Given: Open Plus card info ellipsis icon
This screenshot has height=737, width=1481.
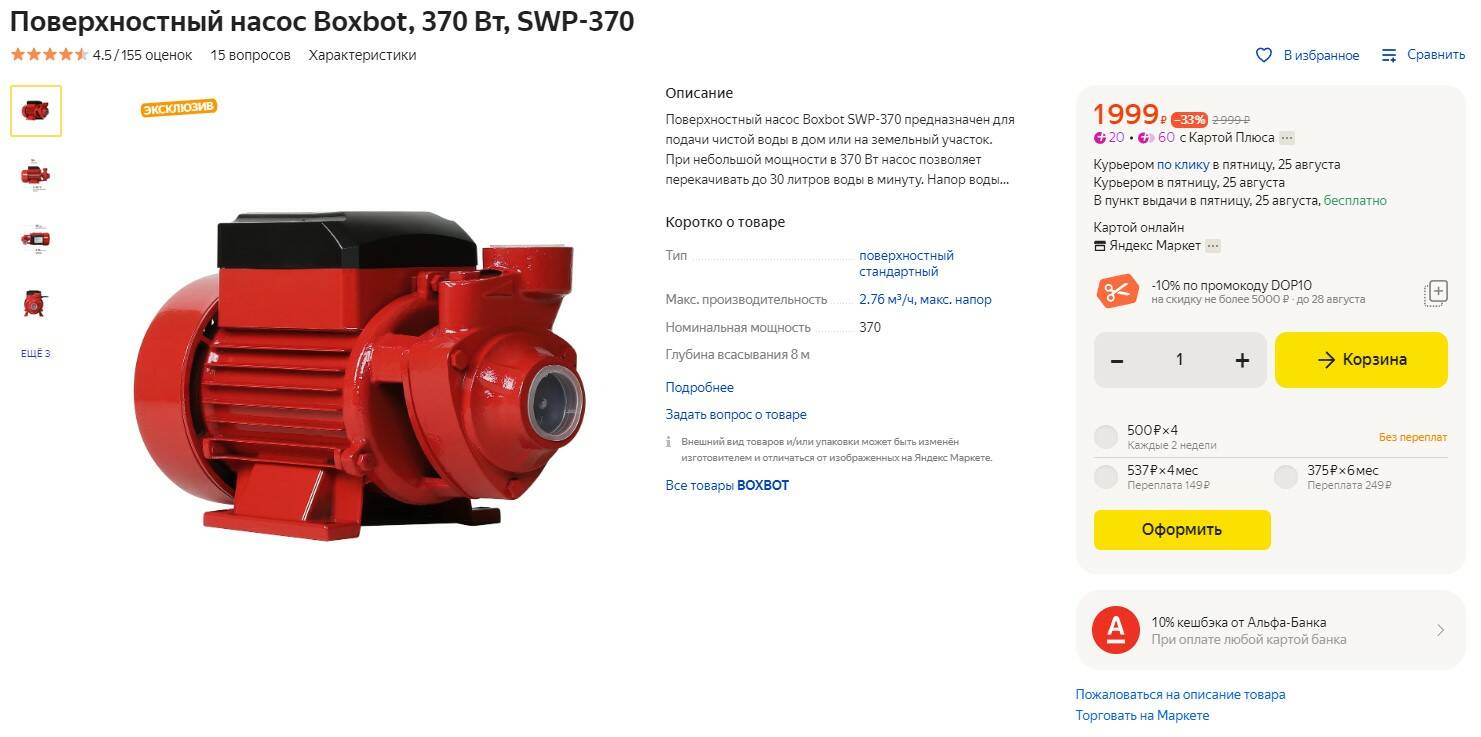Looking at the screenshot, I should click(1287, 138).
